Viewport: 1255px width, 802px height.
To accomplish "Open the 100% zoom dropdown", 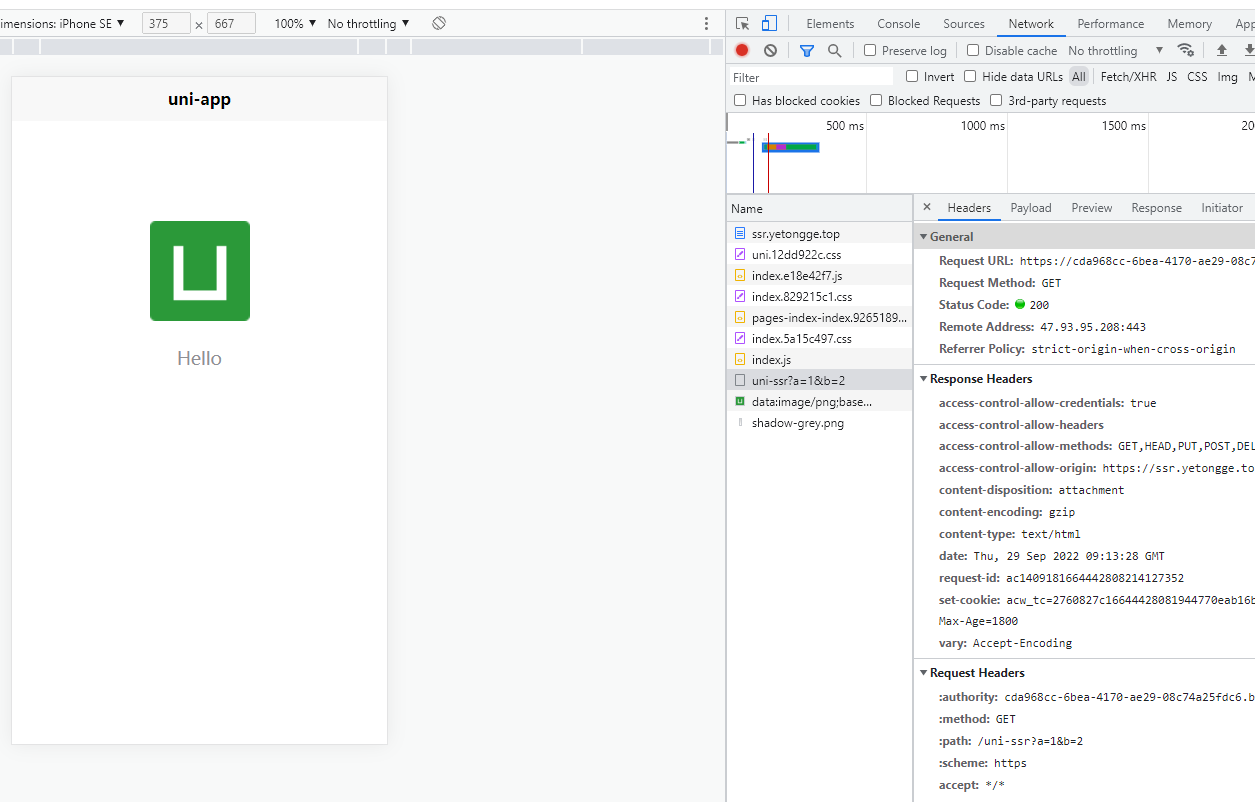I will click(x=295, y=23).
